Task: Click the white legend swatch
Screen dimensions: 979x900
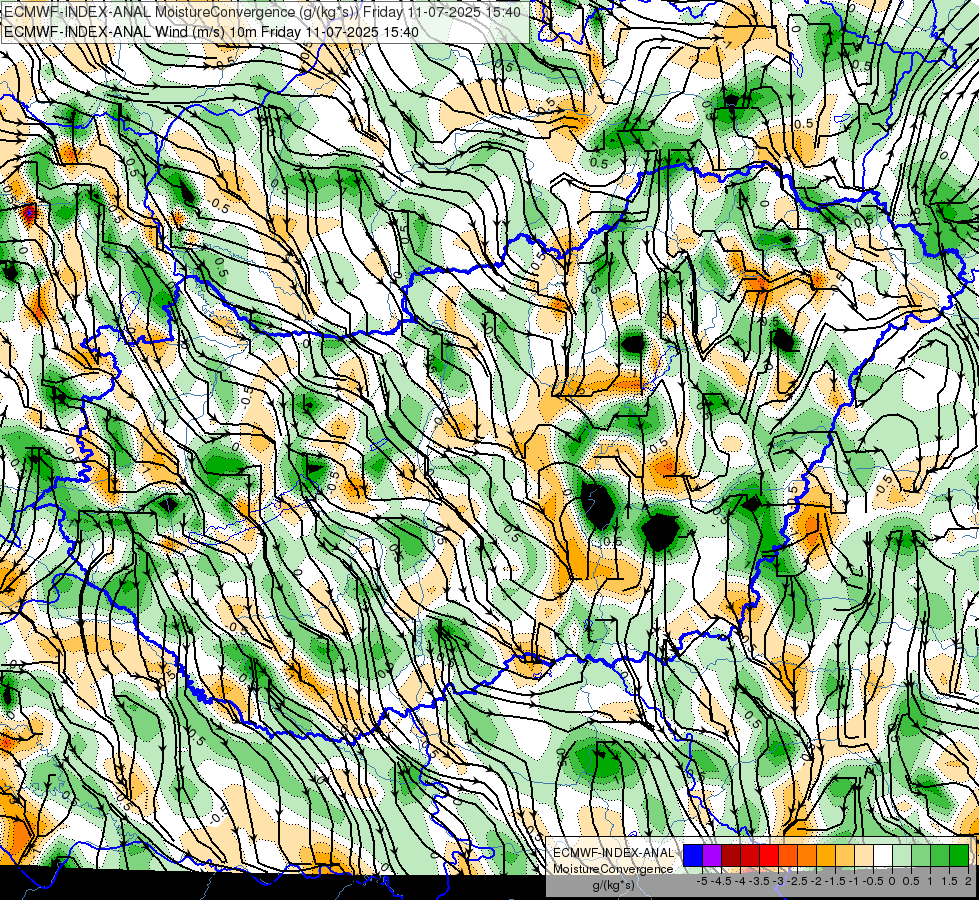Action: click(883, 855)
